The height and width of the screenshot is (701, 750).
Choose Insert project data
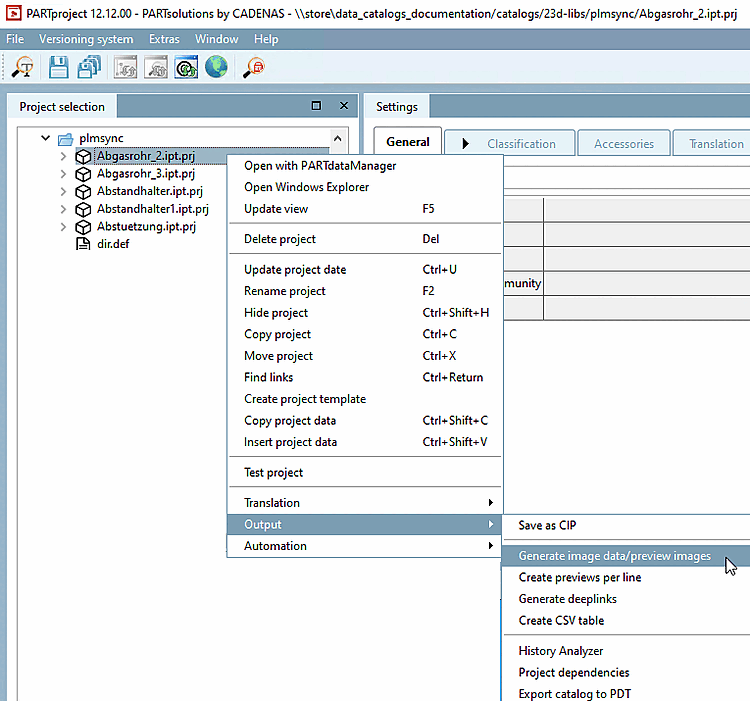[x=364, y=442]
